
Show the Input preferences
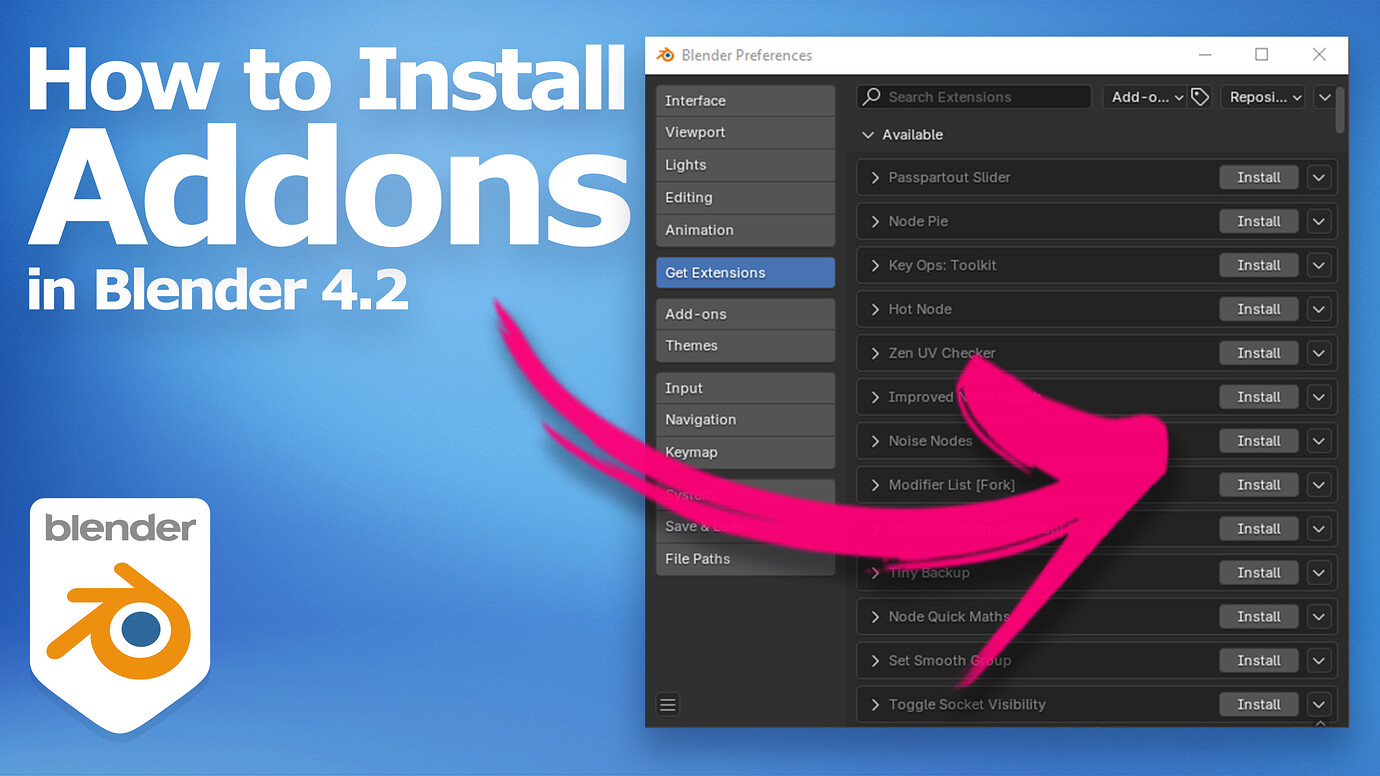(x=745, y=389)
